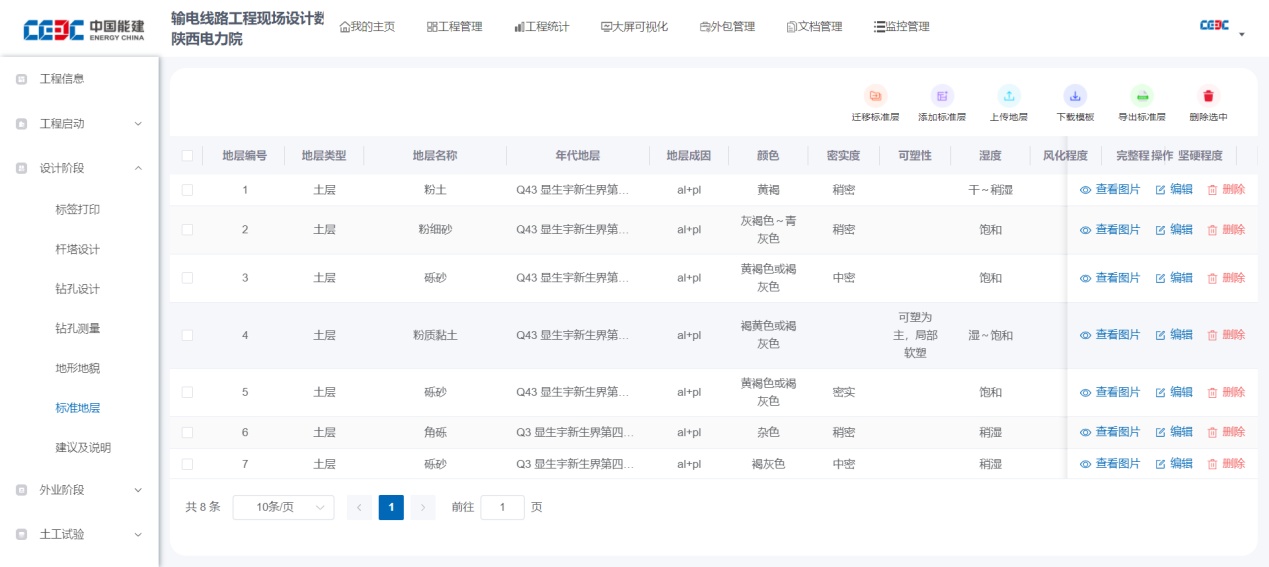The height and width of the screenshot is (567, 1269).
Task: Open 地形地貌 in the sidebar
Action: pyautogui.click(x=77, y=368)
